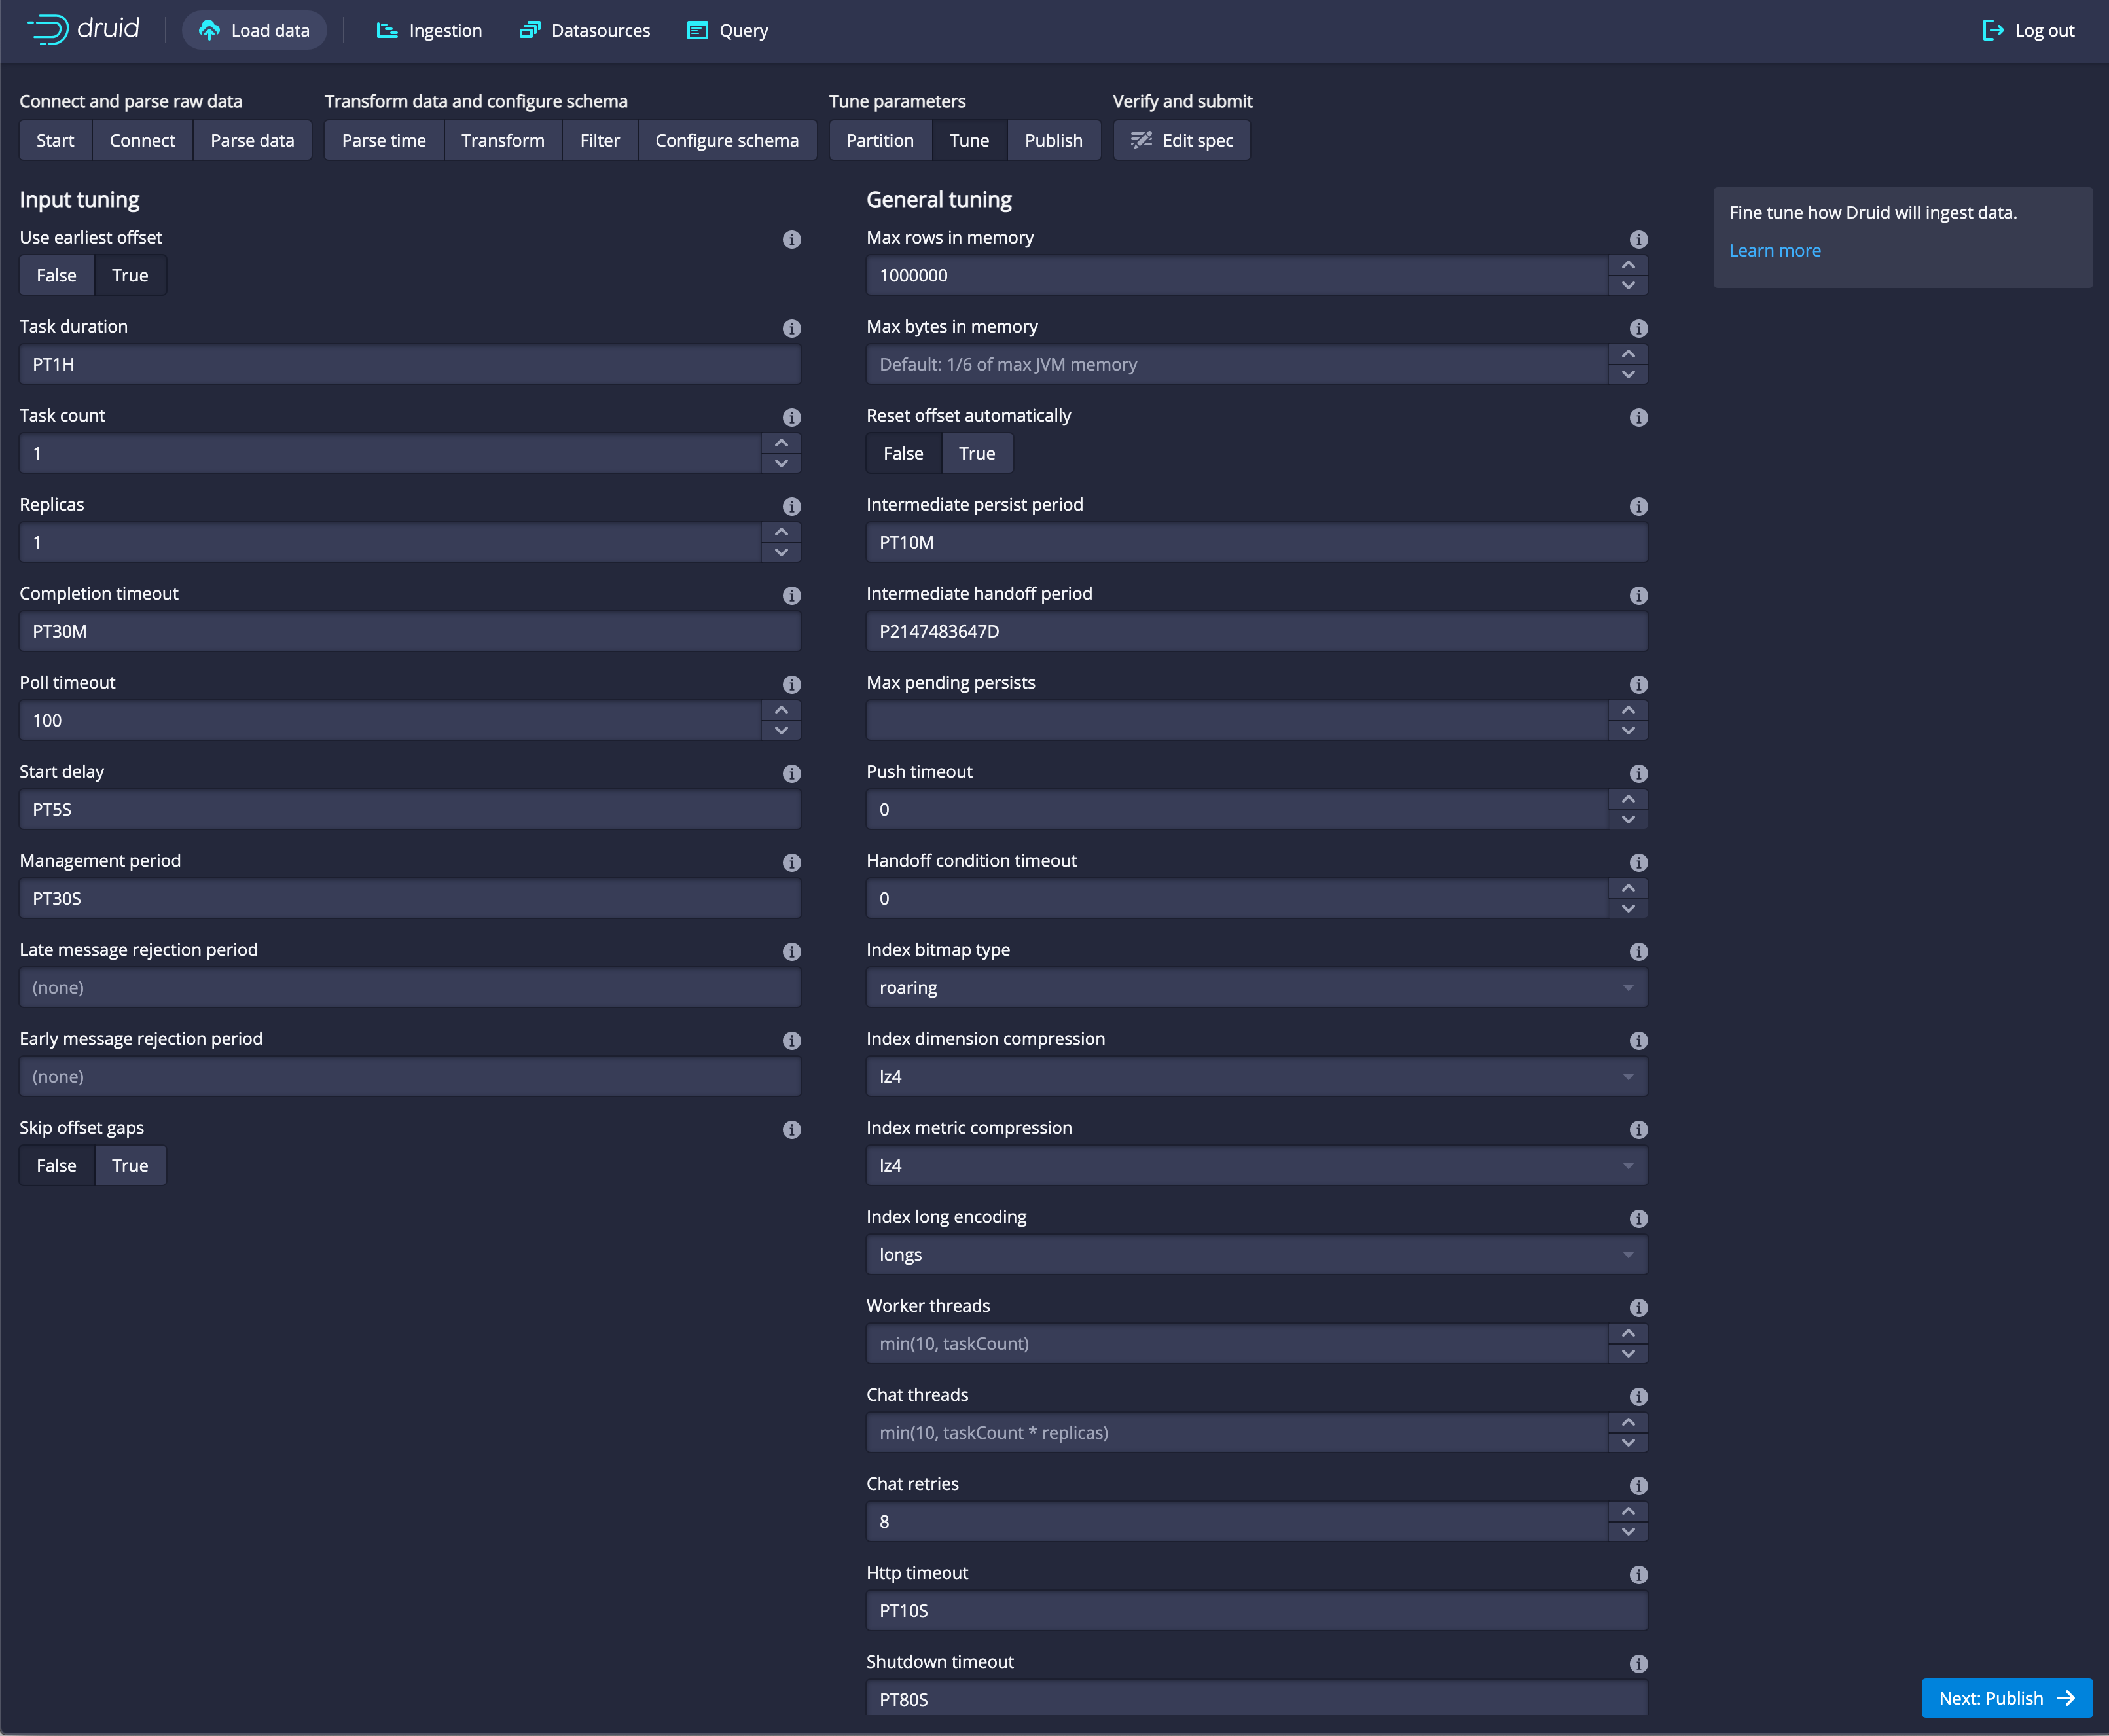
Task: Go to the Configure schema step
Action: [727, 140]
